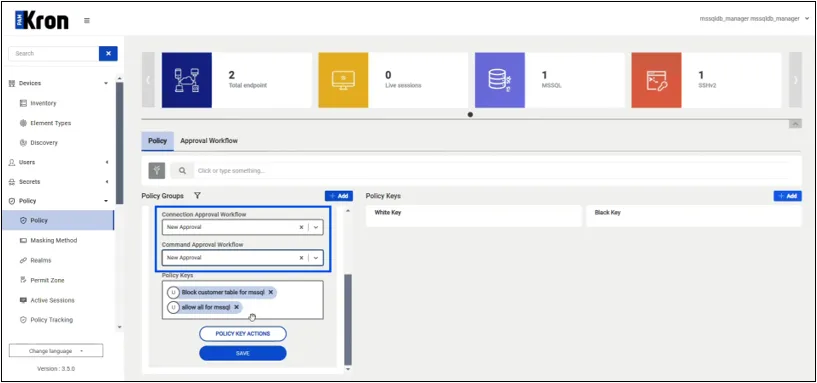Click the sidebar vertical scrollbar

[x=119, y=142]
